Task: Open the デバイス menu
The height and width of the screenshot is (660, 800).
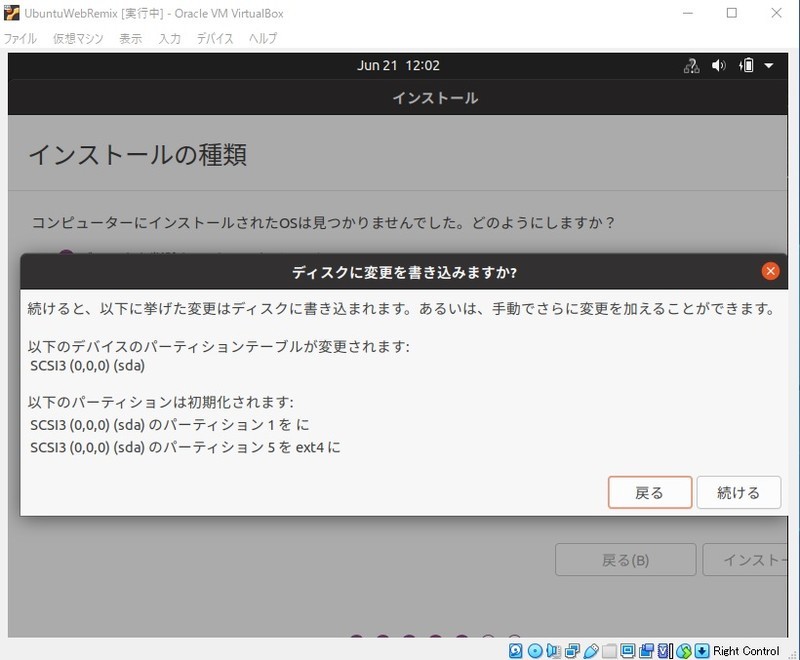Action: point(215,38)
